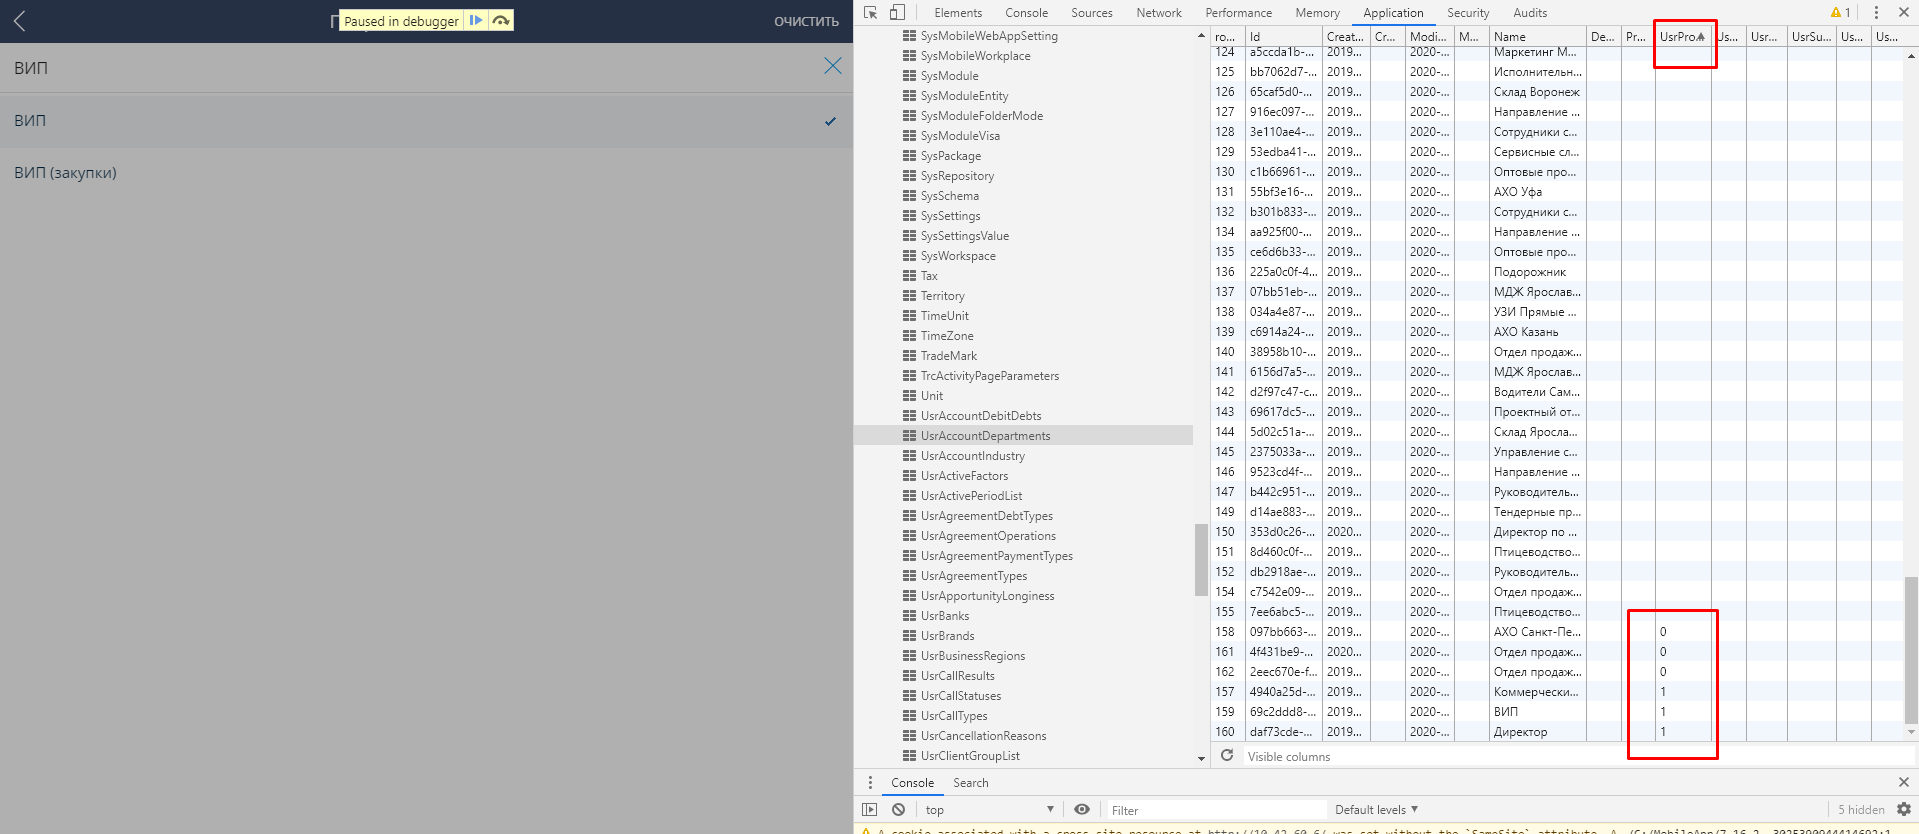Select UsrCancellationReasons table
The image size is (1919, 834).
(x=983, y=736)
